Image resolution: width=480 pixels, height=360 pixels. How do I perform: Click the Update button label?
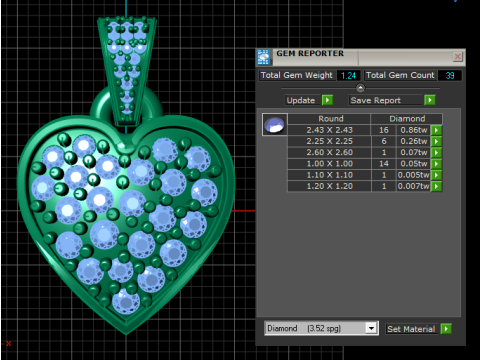(x=301, y=100)
